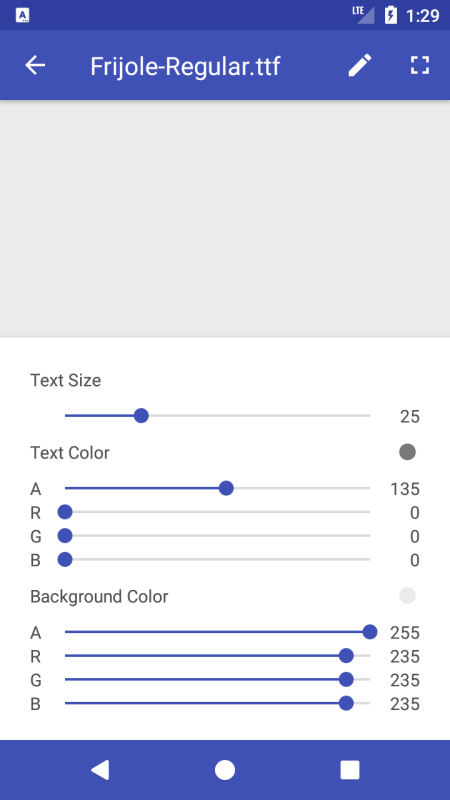450x800 pixels.
Task: Tap the fullscreen preview icon
Action: (419, 65)
